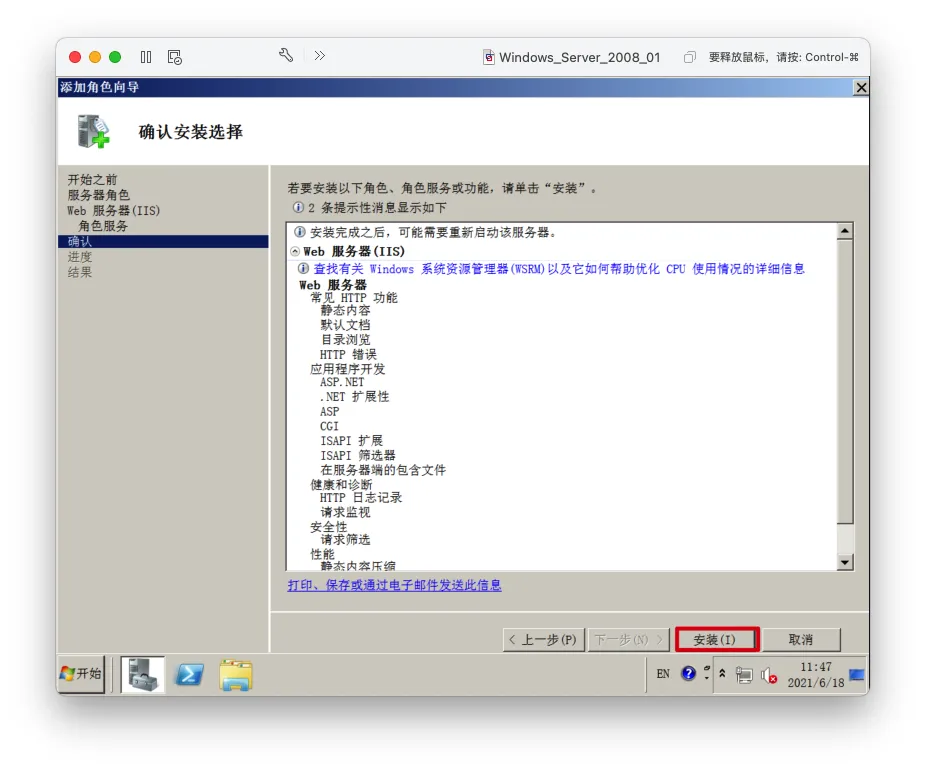
Task: Click the info icon beside "2 条提示性消息显示如下"
Action: pos(298,207)
